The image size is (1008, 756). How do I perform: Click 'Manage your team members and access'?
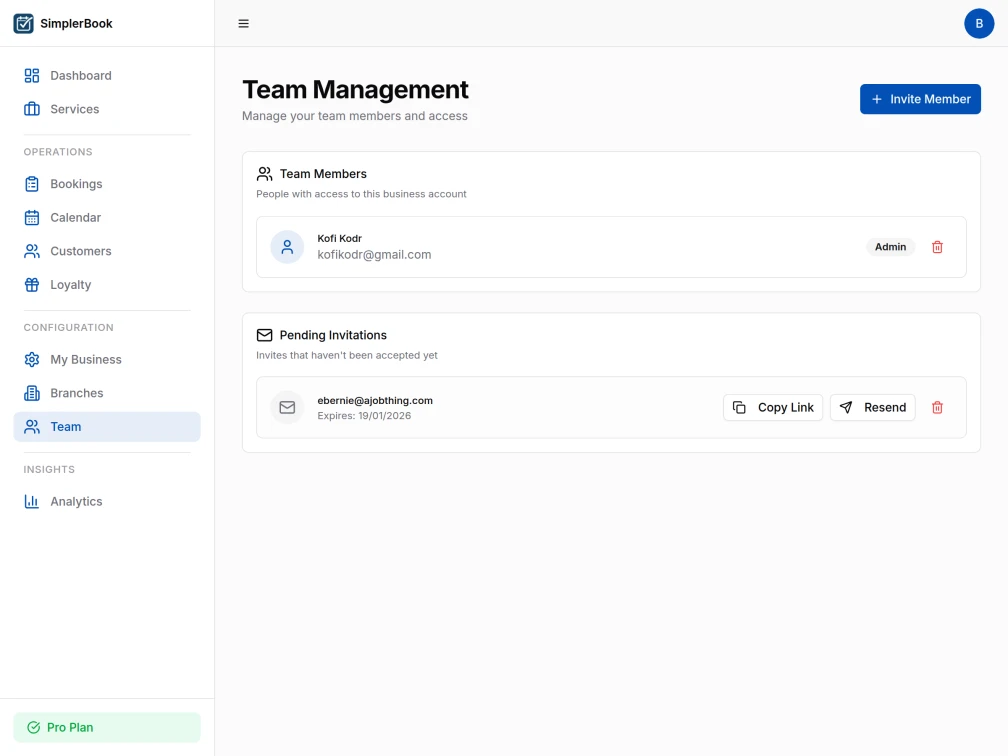[355, 116]
